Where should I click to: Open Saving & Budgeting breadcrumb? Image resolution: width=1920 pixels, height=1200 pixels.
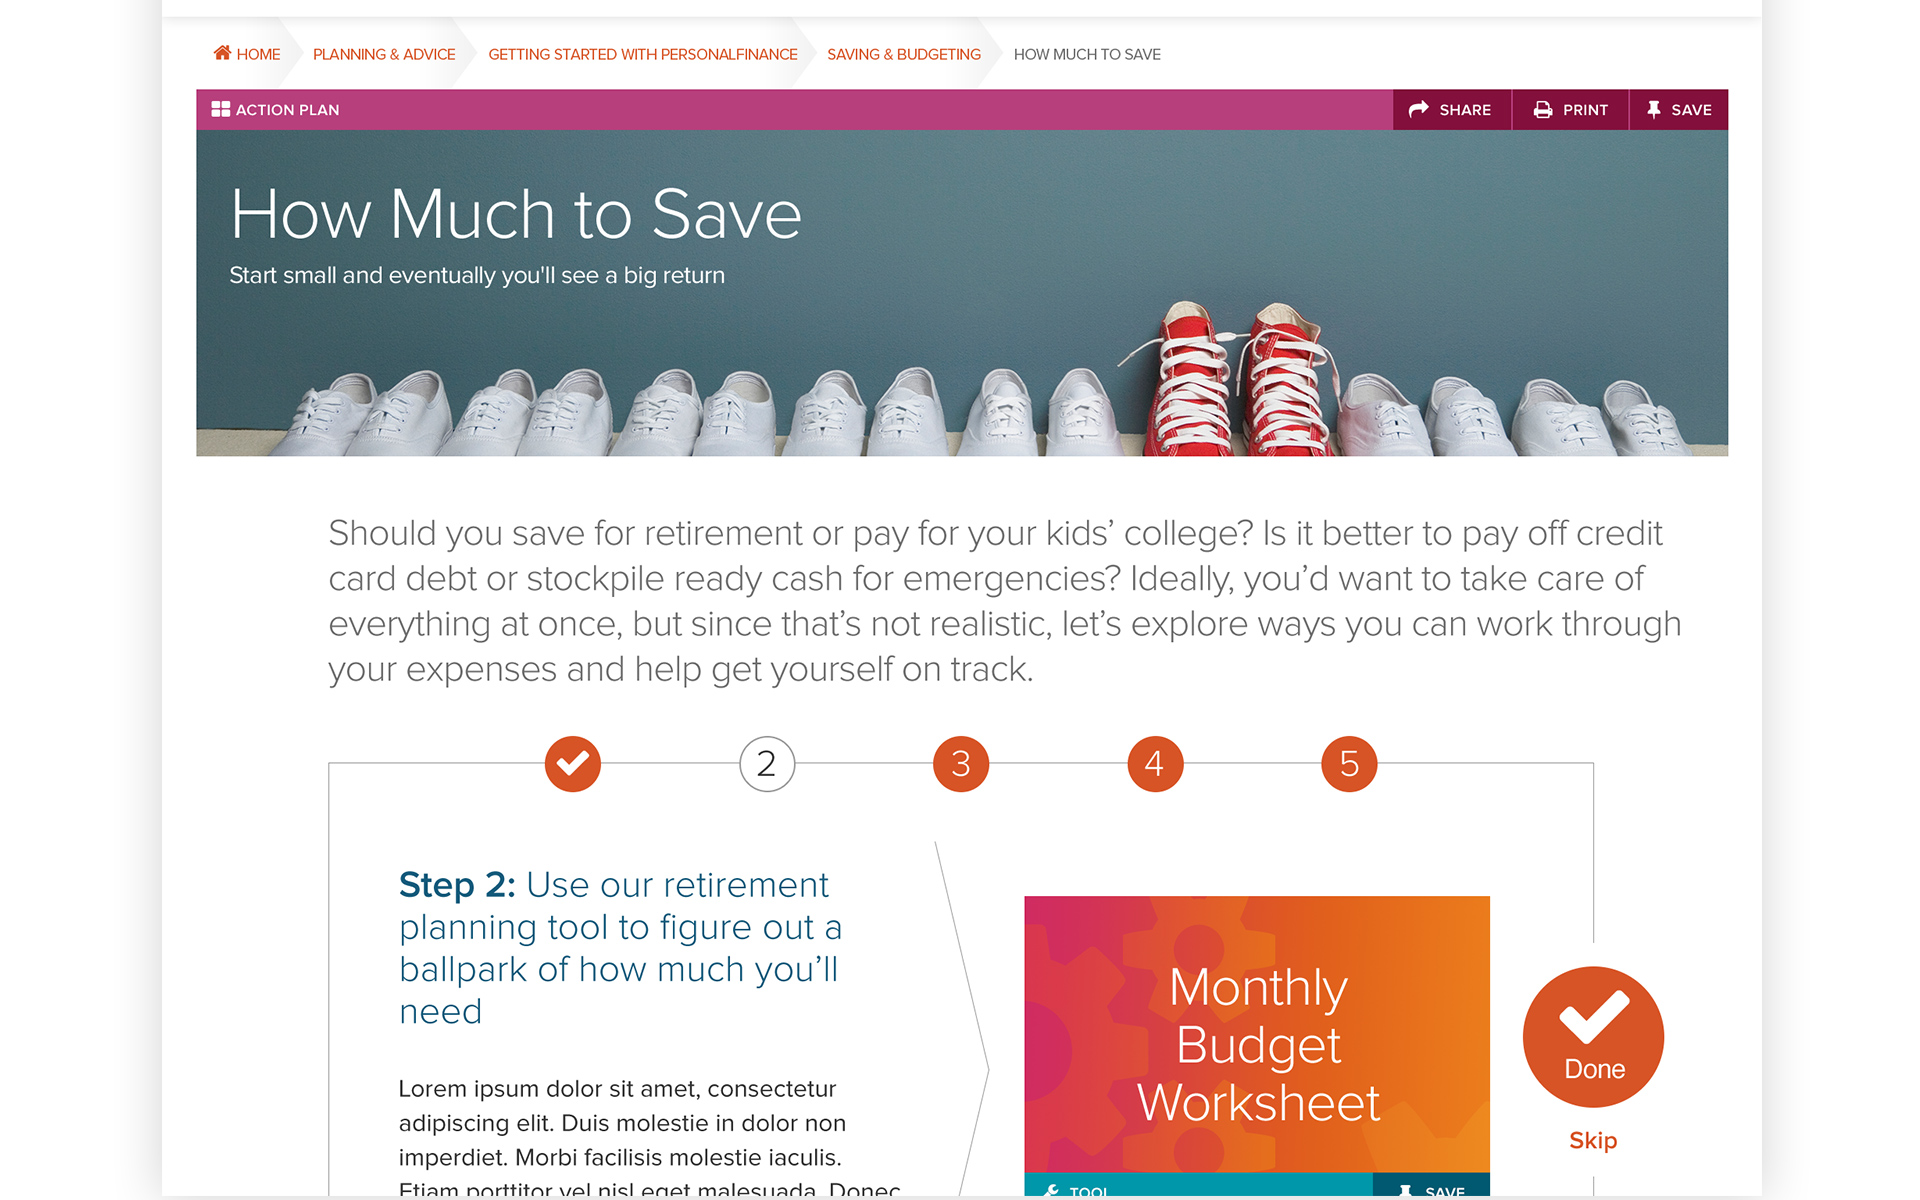tap(904, 54)
